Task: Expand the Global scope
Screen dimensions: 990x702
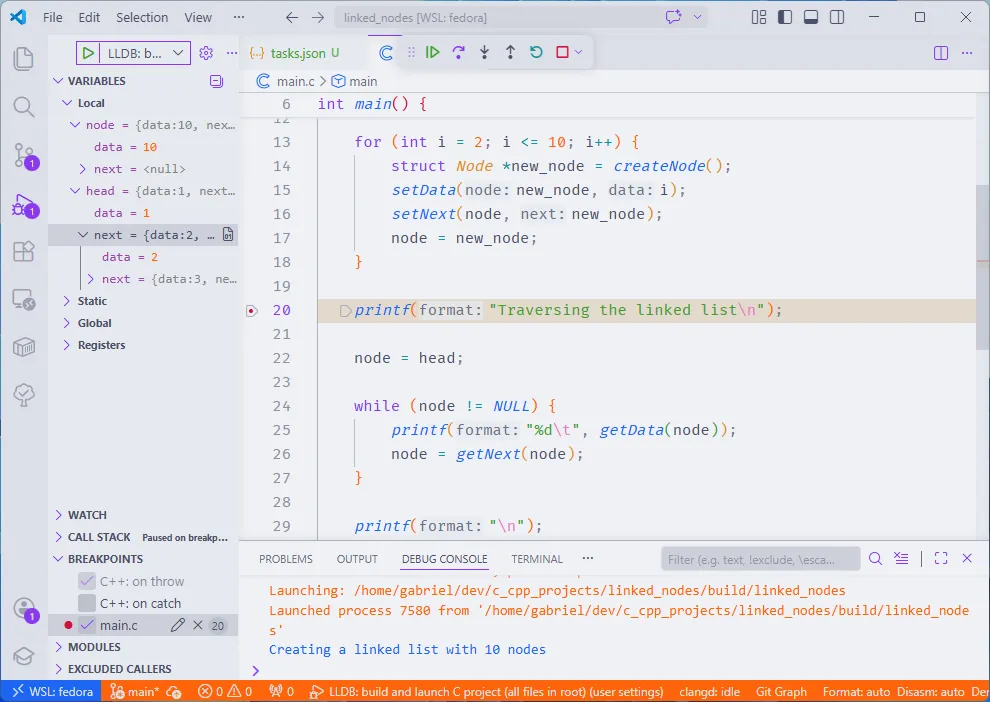Action: point(66,323)
